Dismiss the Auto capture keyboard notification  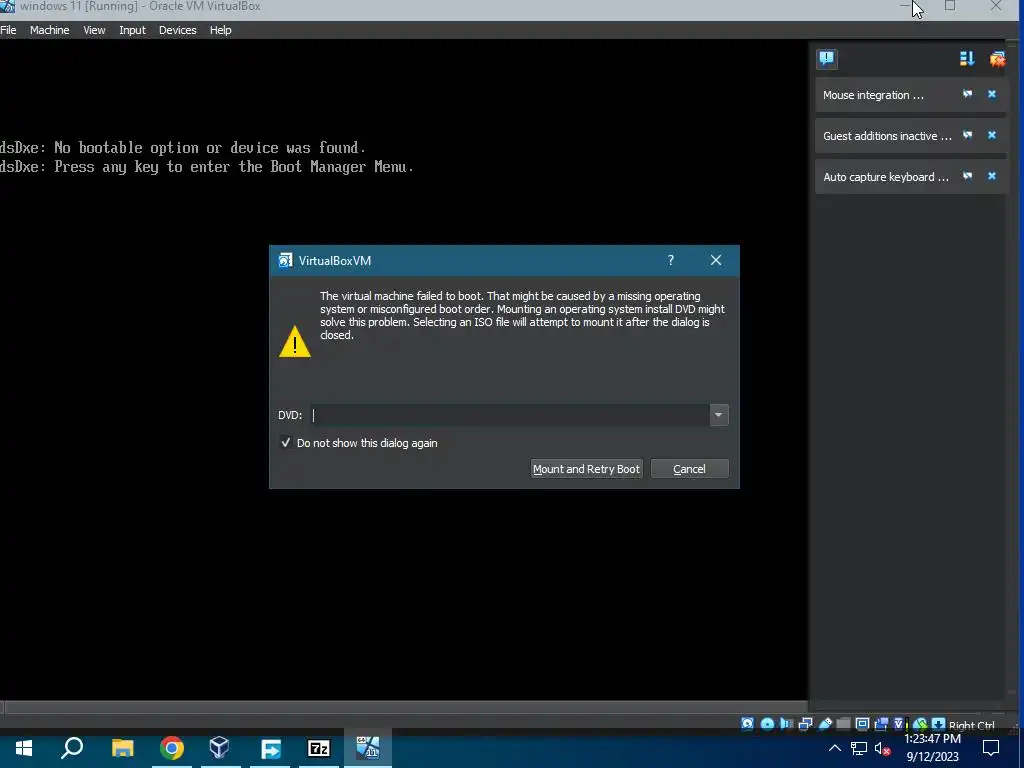pos(991,176)
